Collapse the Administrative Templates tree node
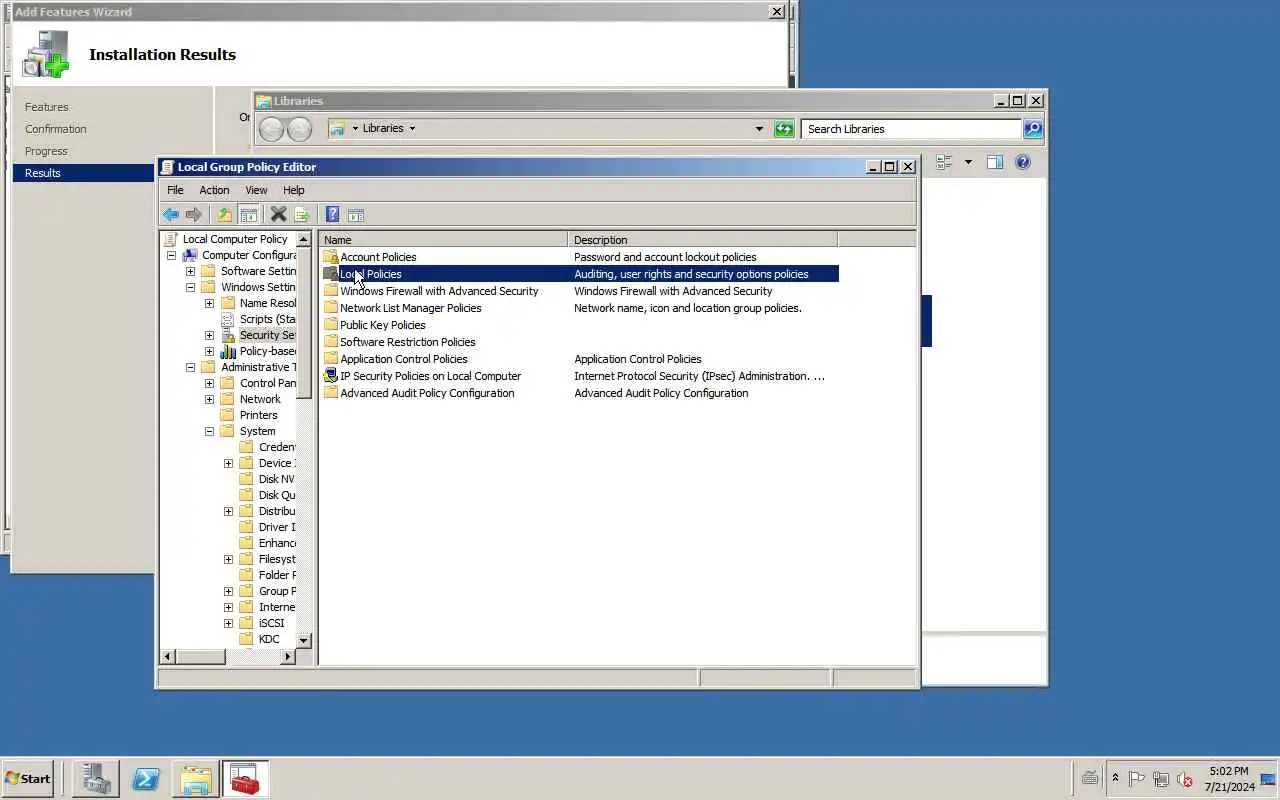The image size is (1280, 800). (x=191, y=367)
